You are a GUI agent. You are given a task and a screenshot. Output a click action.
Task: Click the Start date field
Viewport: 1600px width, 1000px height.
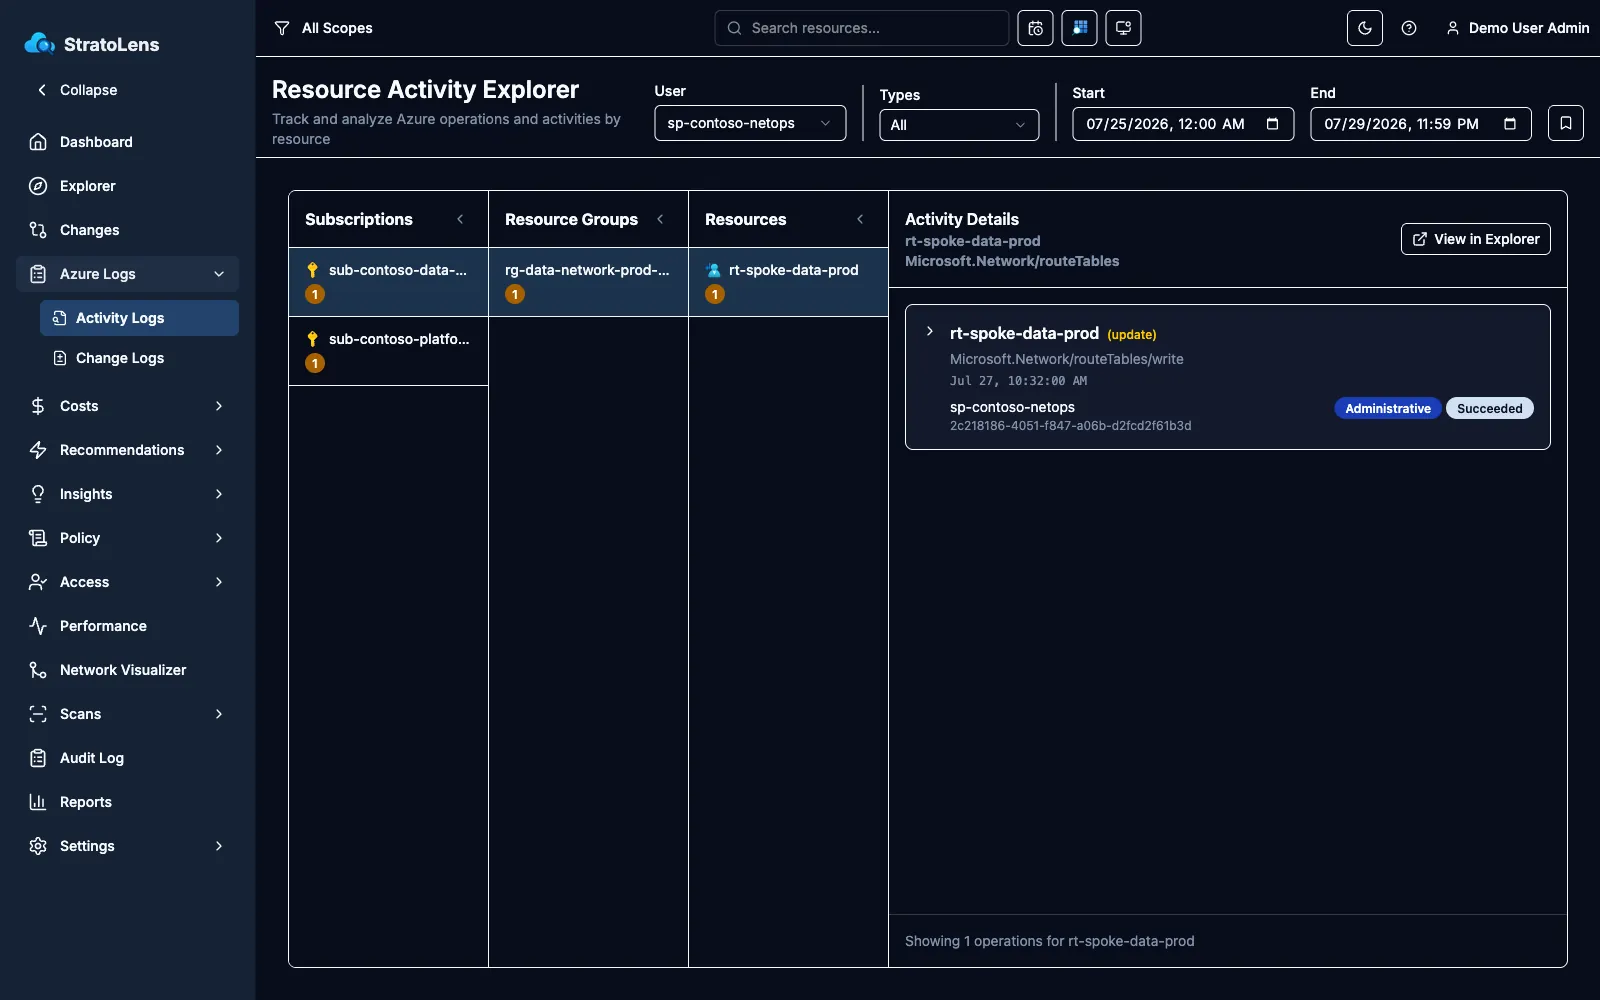1183,124
